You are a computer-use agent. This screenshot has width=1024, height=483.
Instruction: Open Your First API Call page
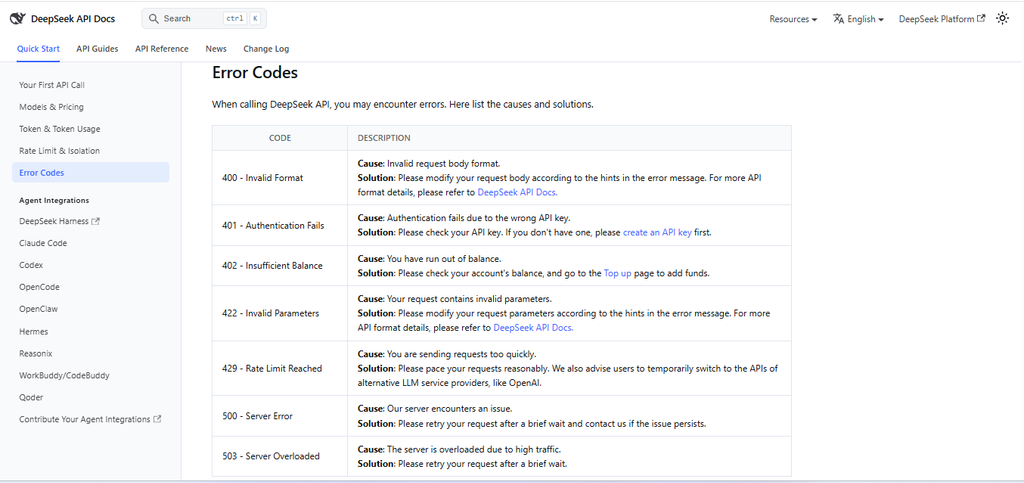(52, 85)
